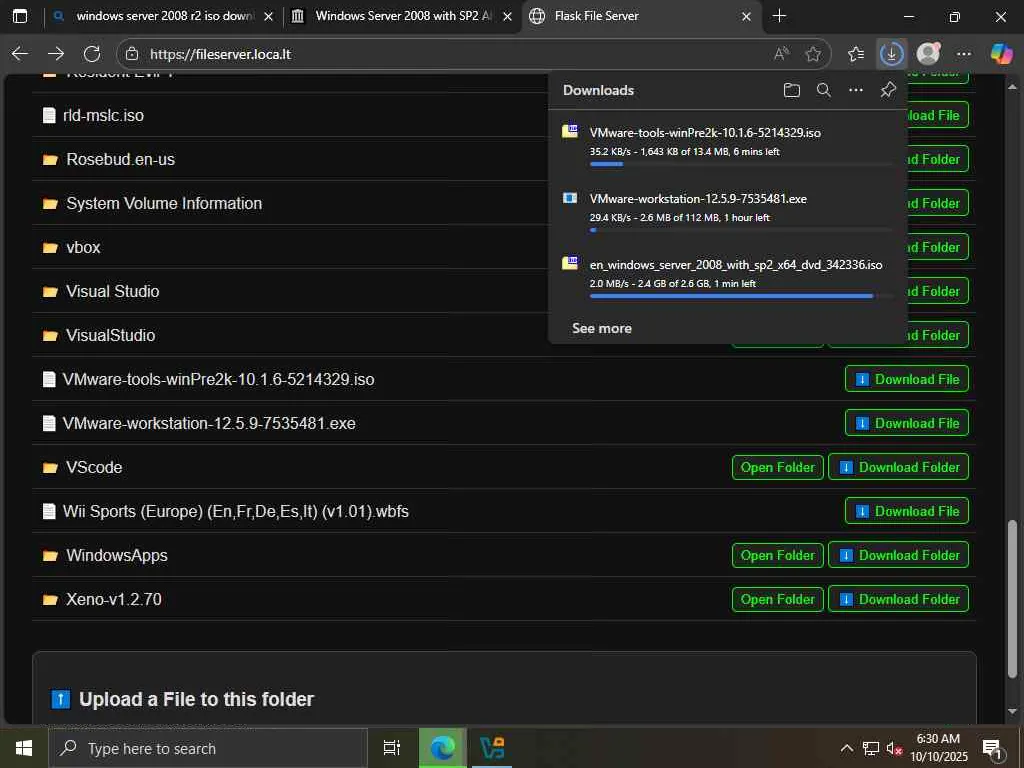Download File for VMware-tools-winPre2k iso row
This screenshot has height=768, width=1024.
pyautogui.click(x=906, y=379)
